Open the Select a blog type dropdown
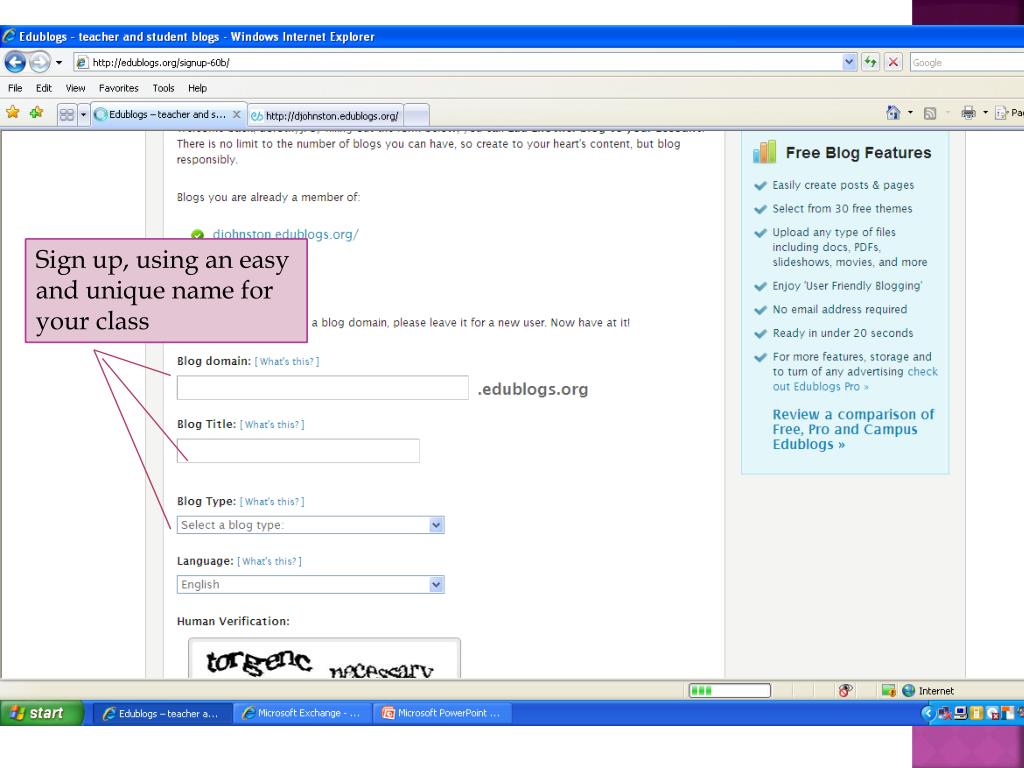This screenshot has height=768, width=1024. [x=310, y=525]
